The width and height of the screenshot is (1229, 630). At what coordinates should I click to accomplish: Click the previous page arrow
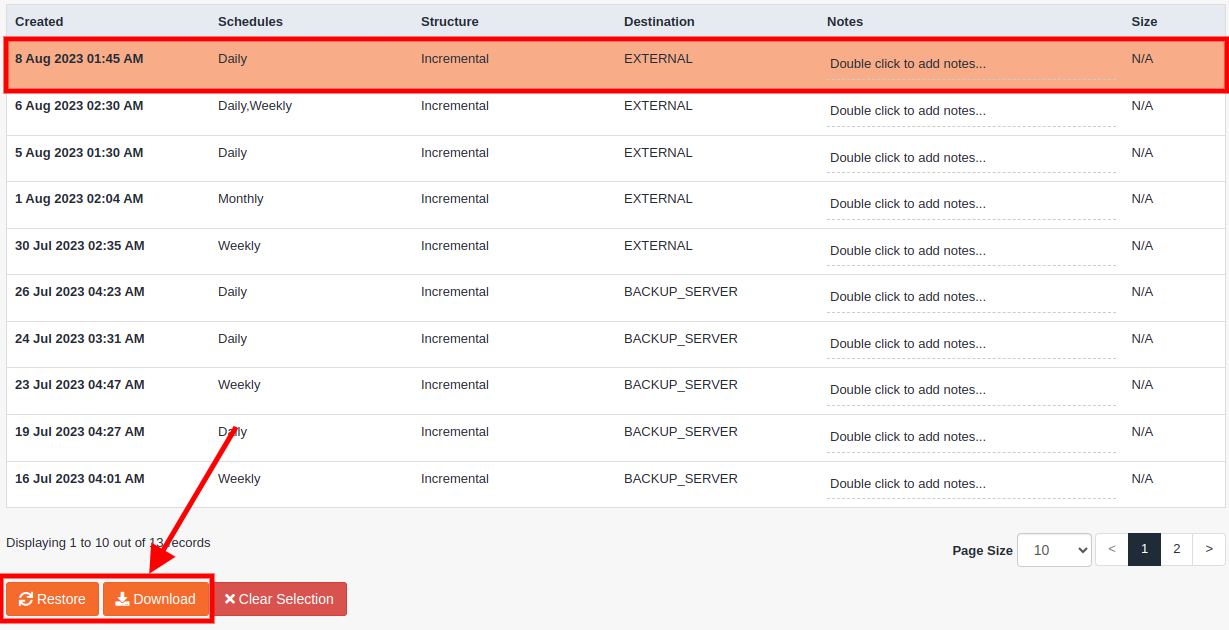tap(1112, 549)
